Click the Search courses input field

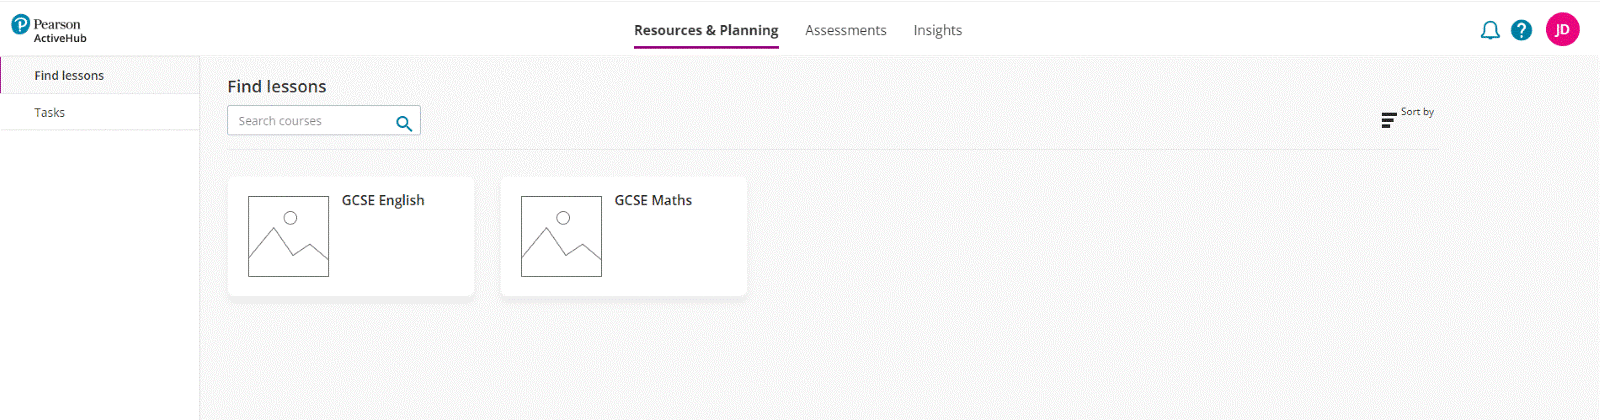[310, 121]
